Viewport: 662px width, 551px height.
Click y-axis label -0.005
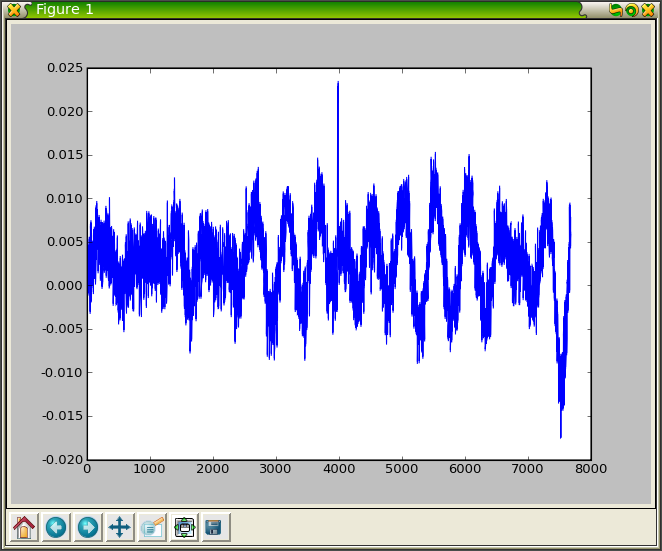click(x=62, y=329)
